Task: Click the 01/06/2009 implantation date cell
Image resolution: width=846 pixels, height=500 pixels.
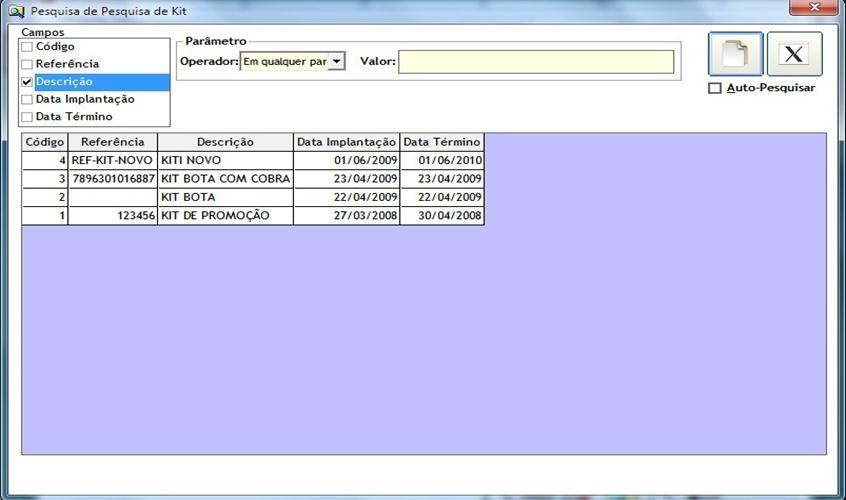Action: pyautogui.click(x=346, y=160)
